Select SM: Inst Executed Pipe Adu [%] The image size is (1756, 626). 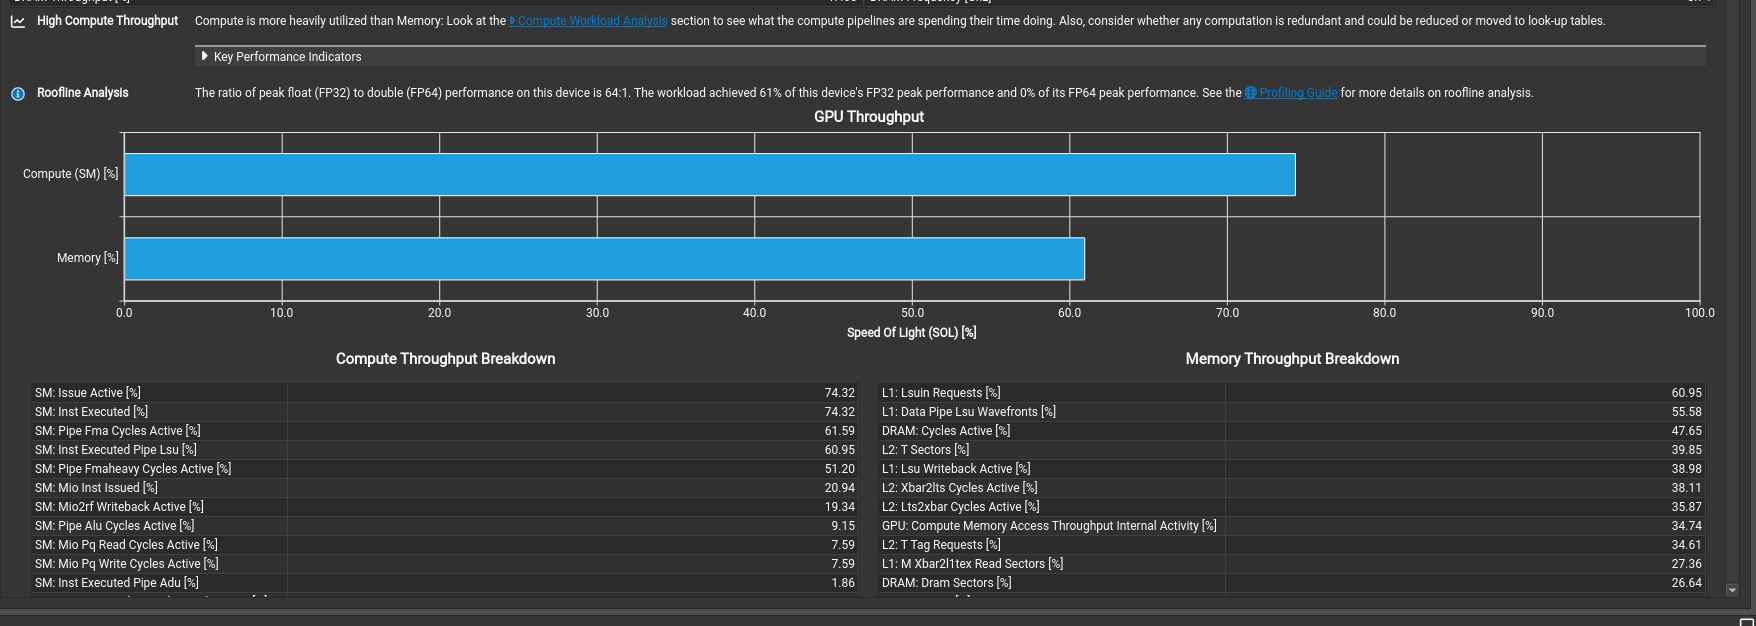coord(445,583)
